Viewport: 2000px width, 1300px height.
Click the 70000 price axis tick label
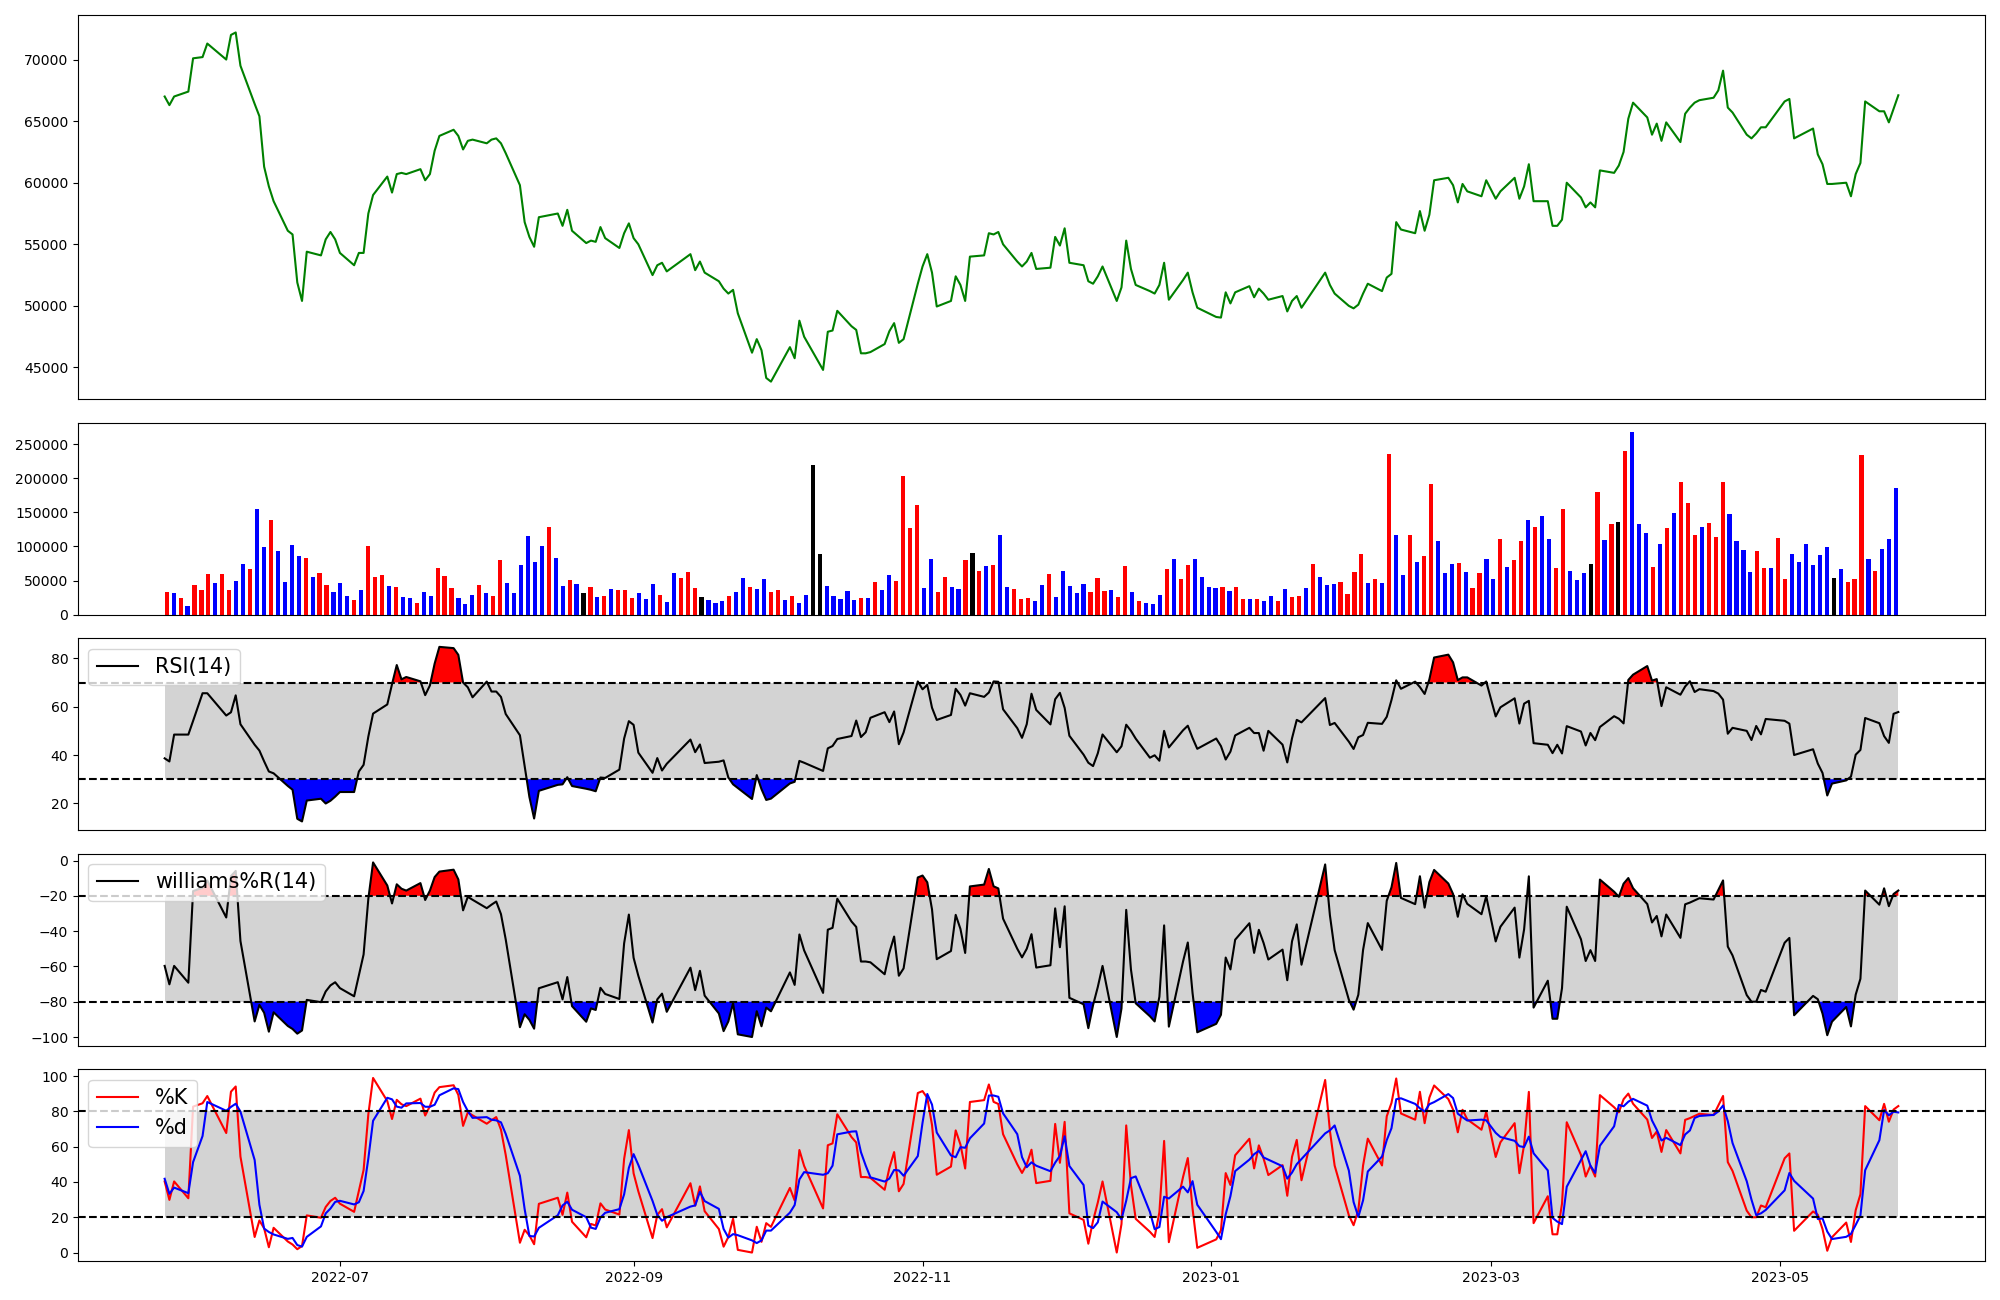pos(45,60)
